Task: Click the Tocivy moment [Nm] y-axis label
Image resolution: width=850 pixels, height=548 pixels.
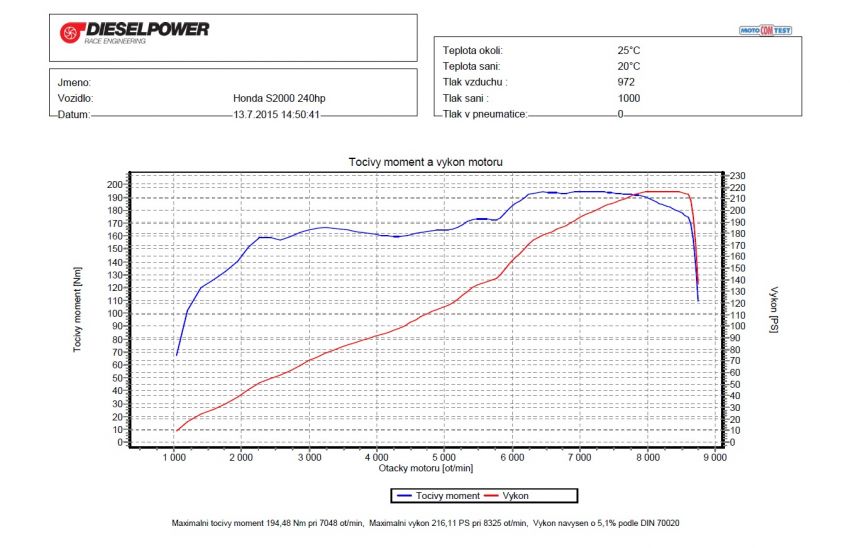Action: tap(78, 312)
